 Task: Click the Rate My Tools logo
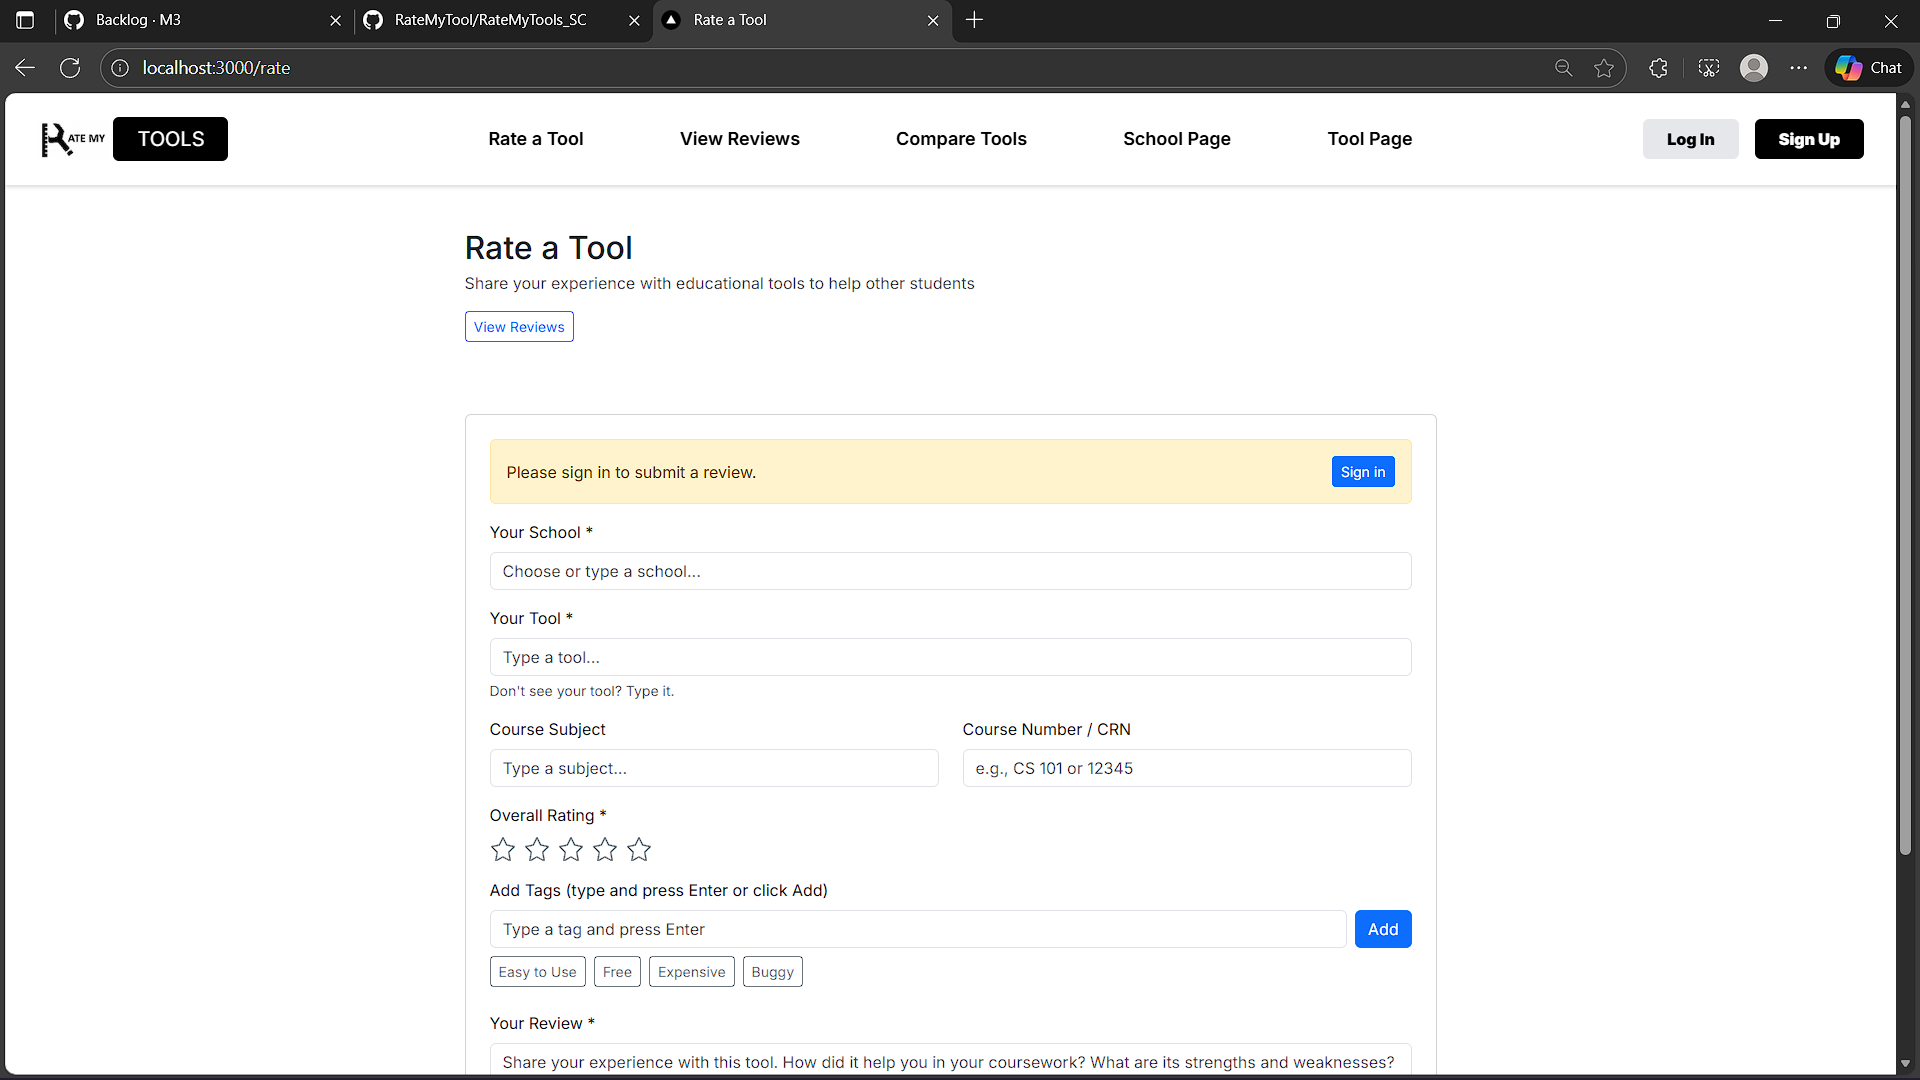(x=134, y=139)
